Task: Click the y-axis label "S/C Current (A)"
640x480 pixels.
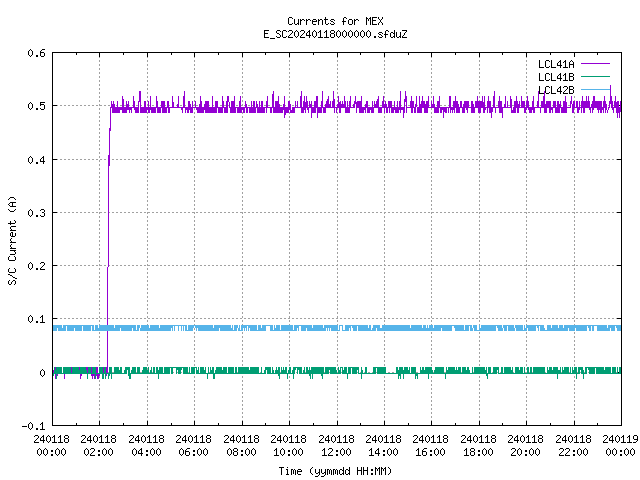Action: [12, 240]
